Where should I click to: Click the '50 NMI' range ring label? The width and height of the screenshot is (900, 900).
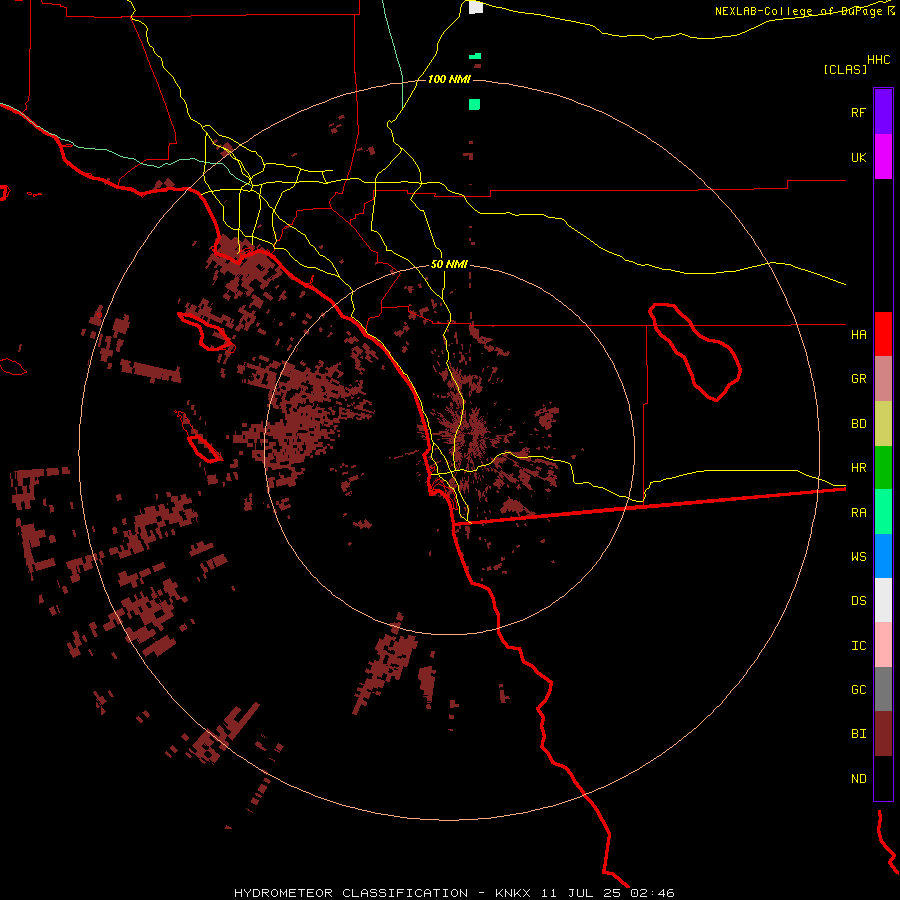tap(449, 264)
